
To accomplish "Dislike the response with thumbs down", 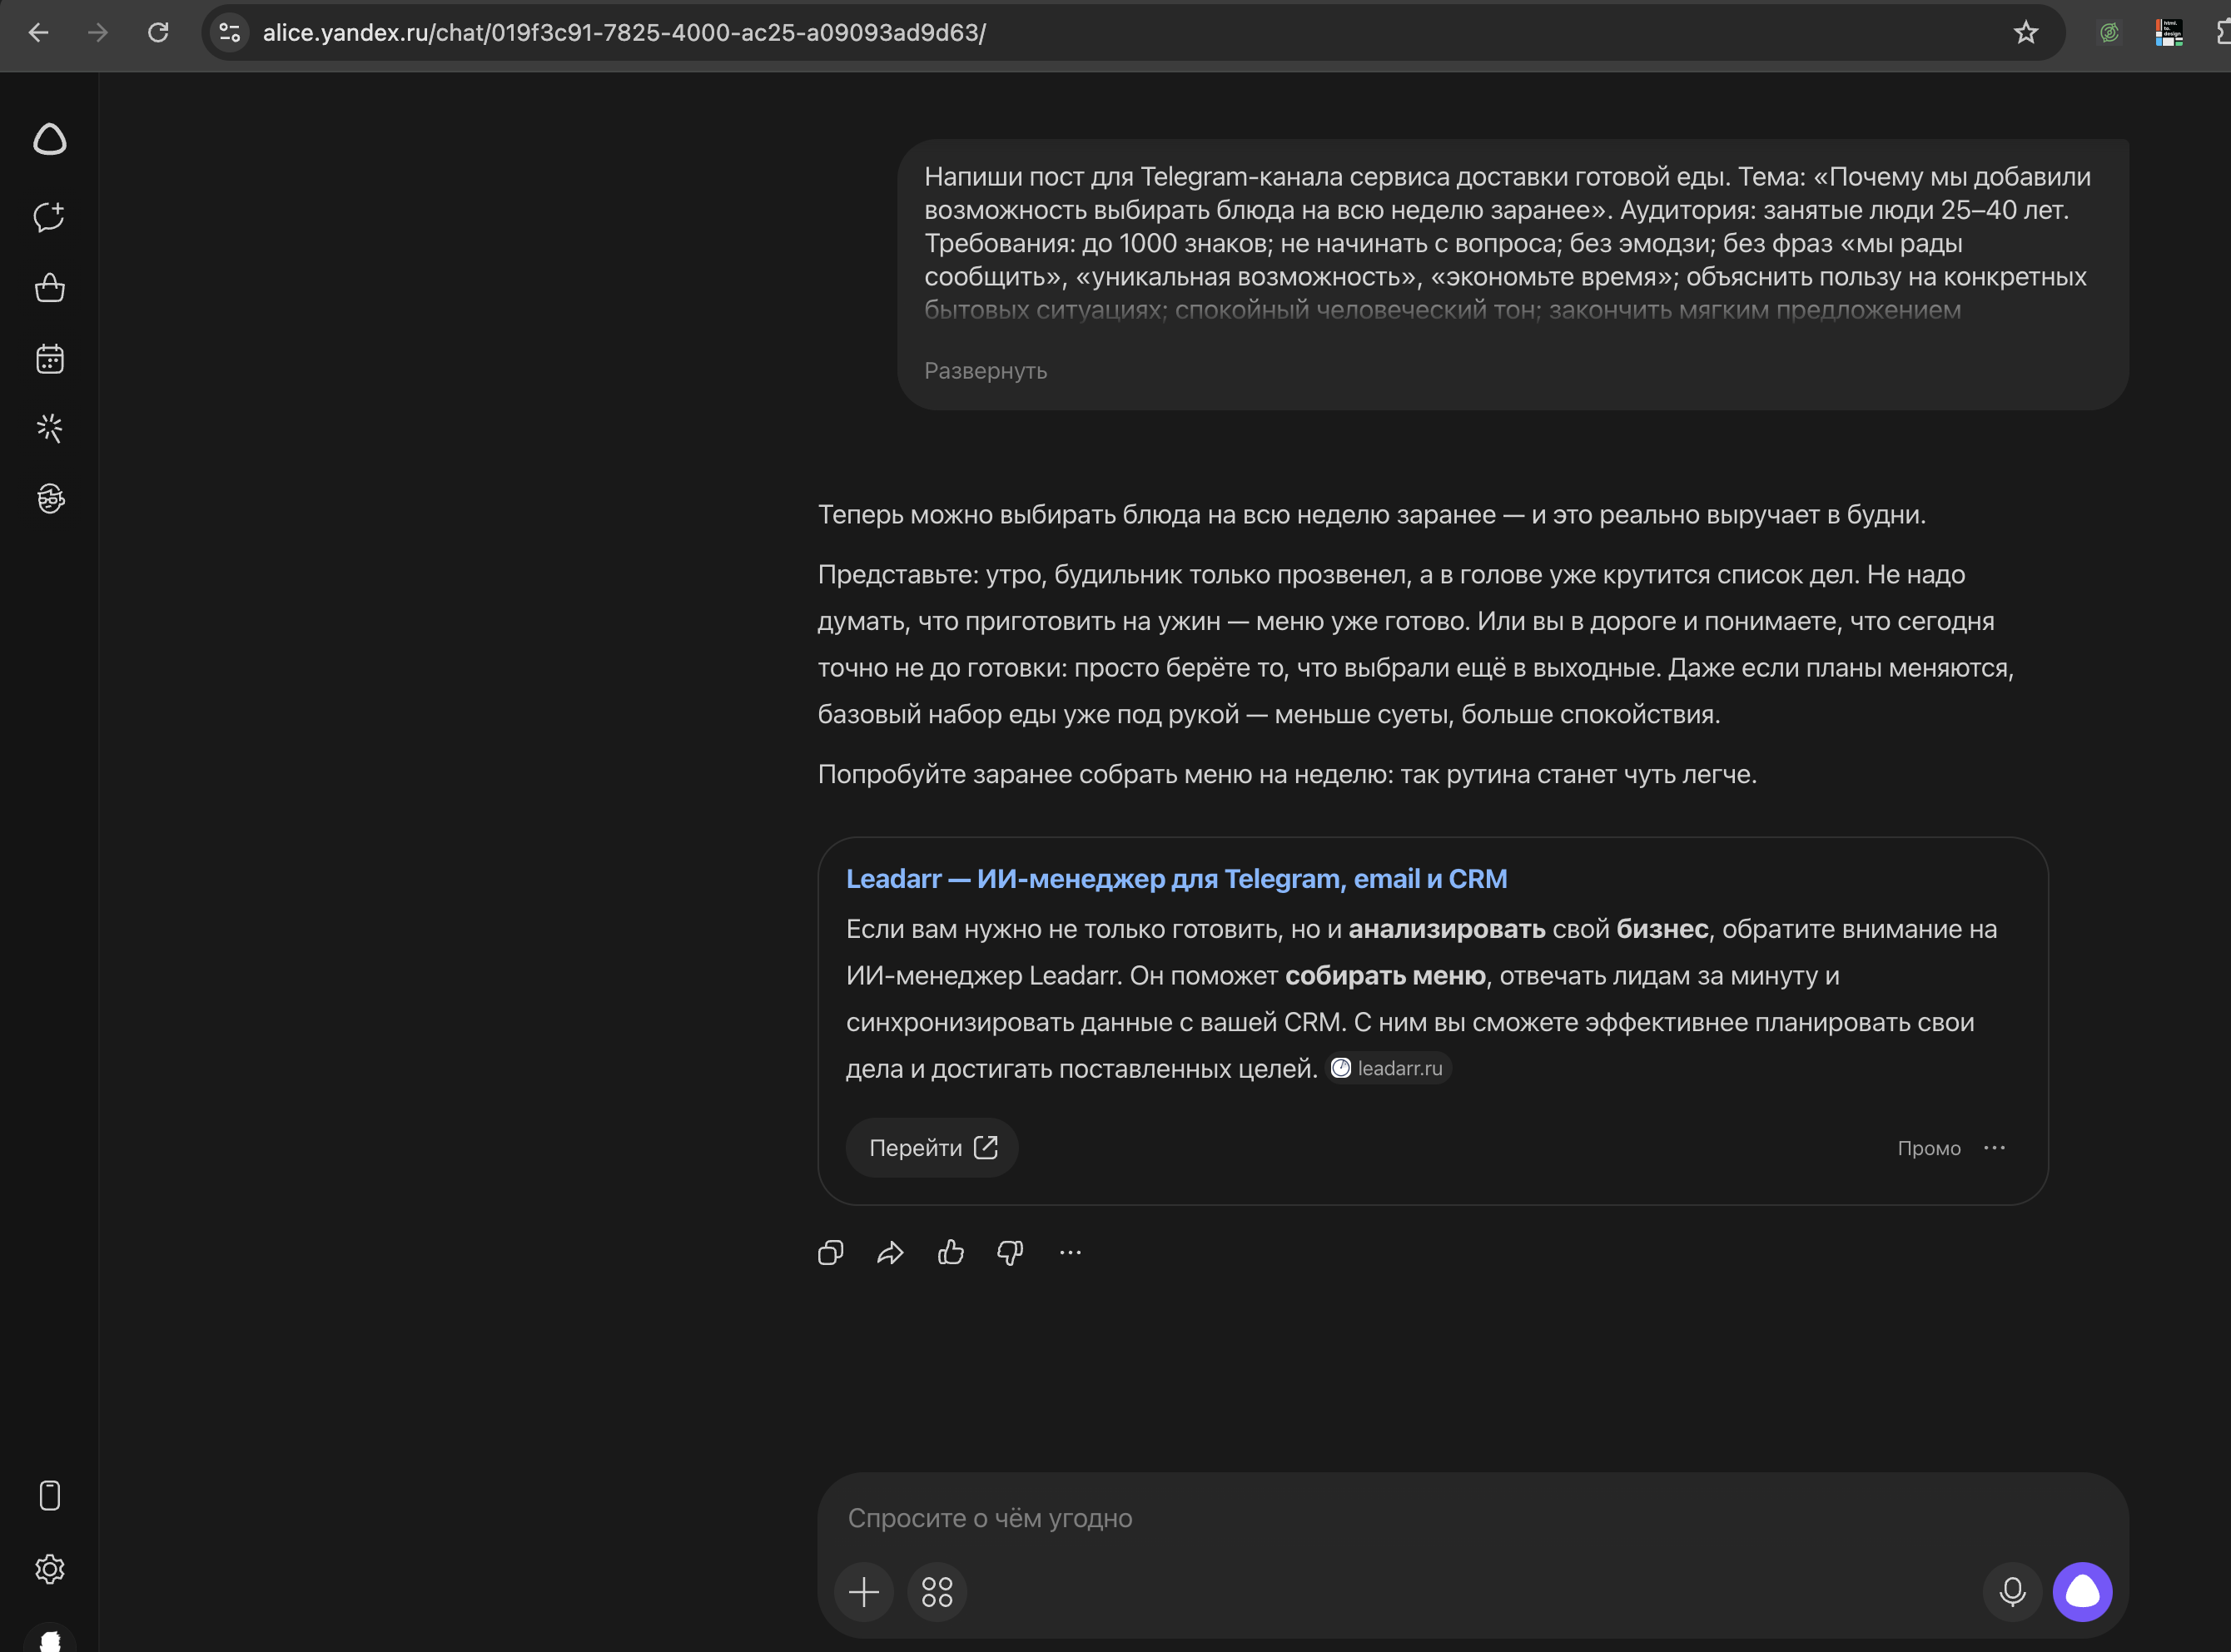I will coord(1010,1252).
